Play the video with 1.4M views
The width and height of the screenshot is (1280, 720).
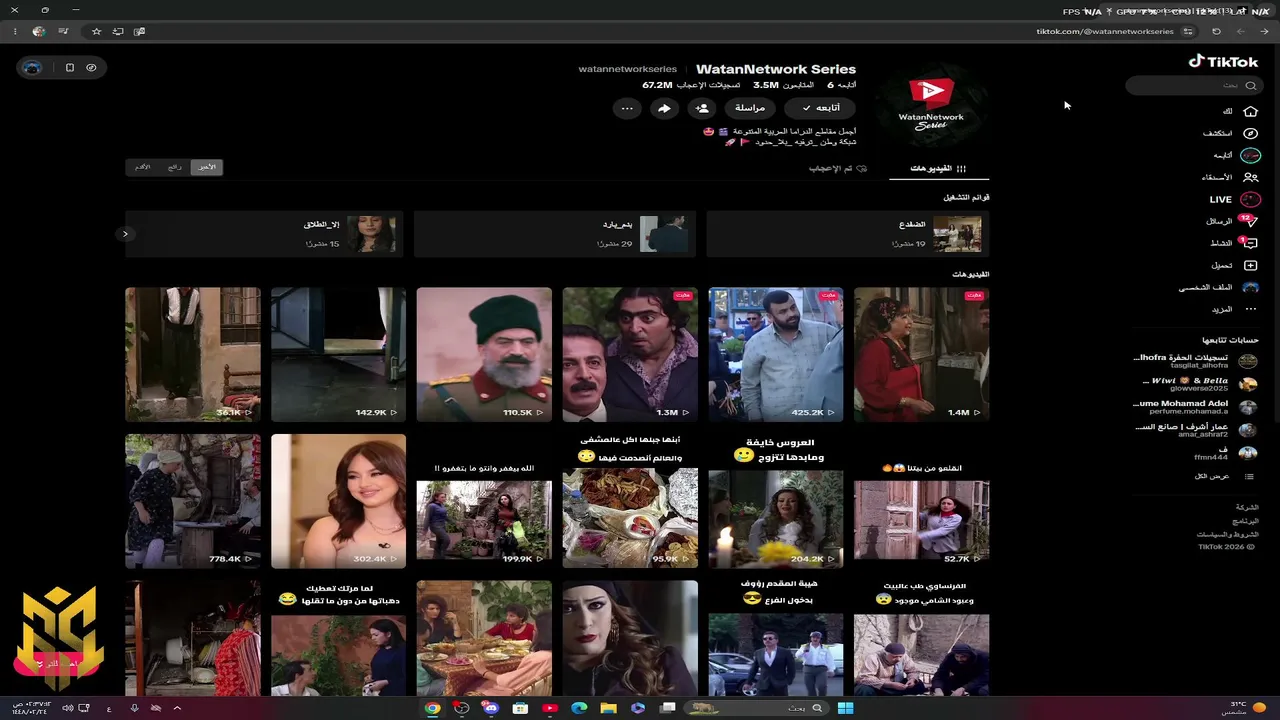(x=921, y=355)
